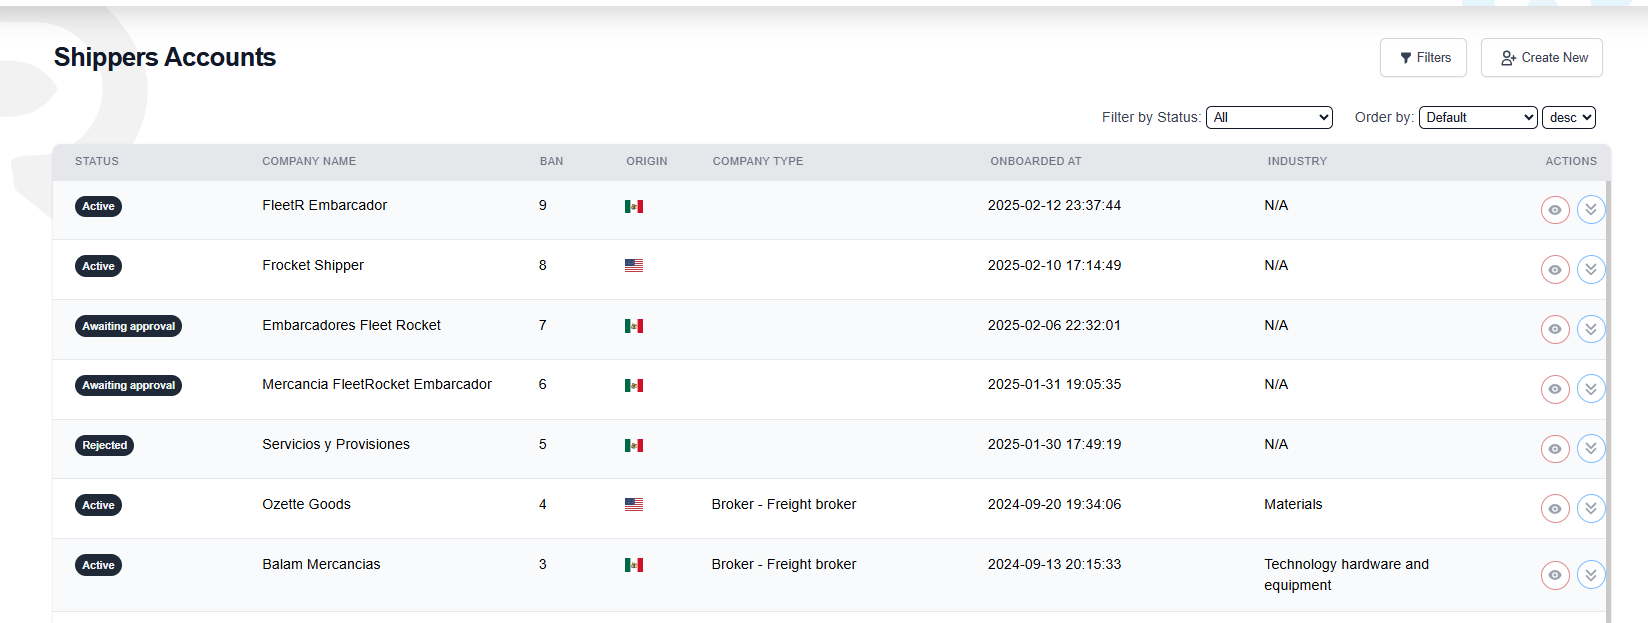Click the ORIGIN column header
Image resolution: width=1648 pixels, height=623 pixels.
[647, 161]
